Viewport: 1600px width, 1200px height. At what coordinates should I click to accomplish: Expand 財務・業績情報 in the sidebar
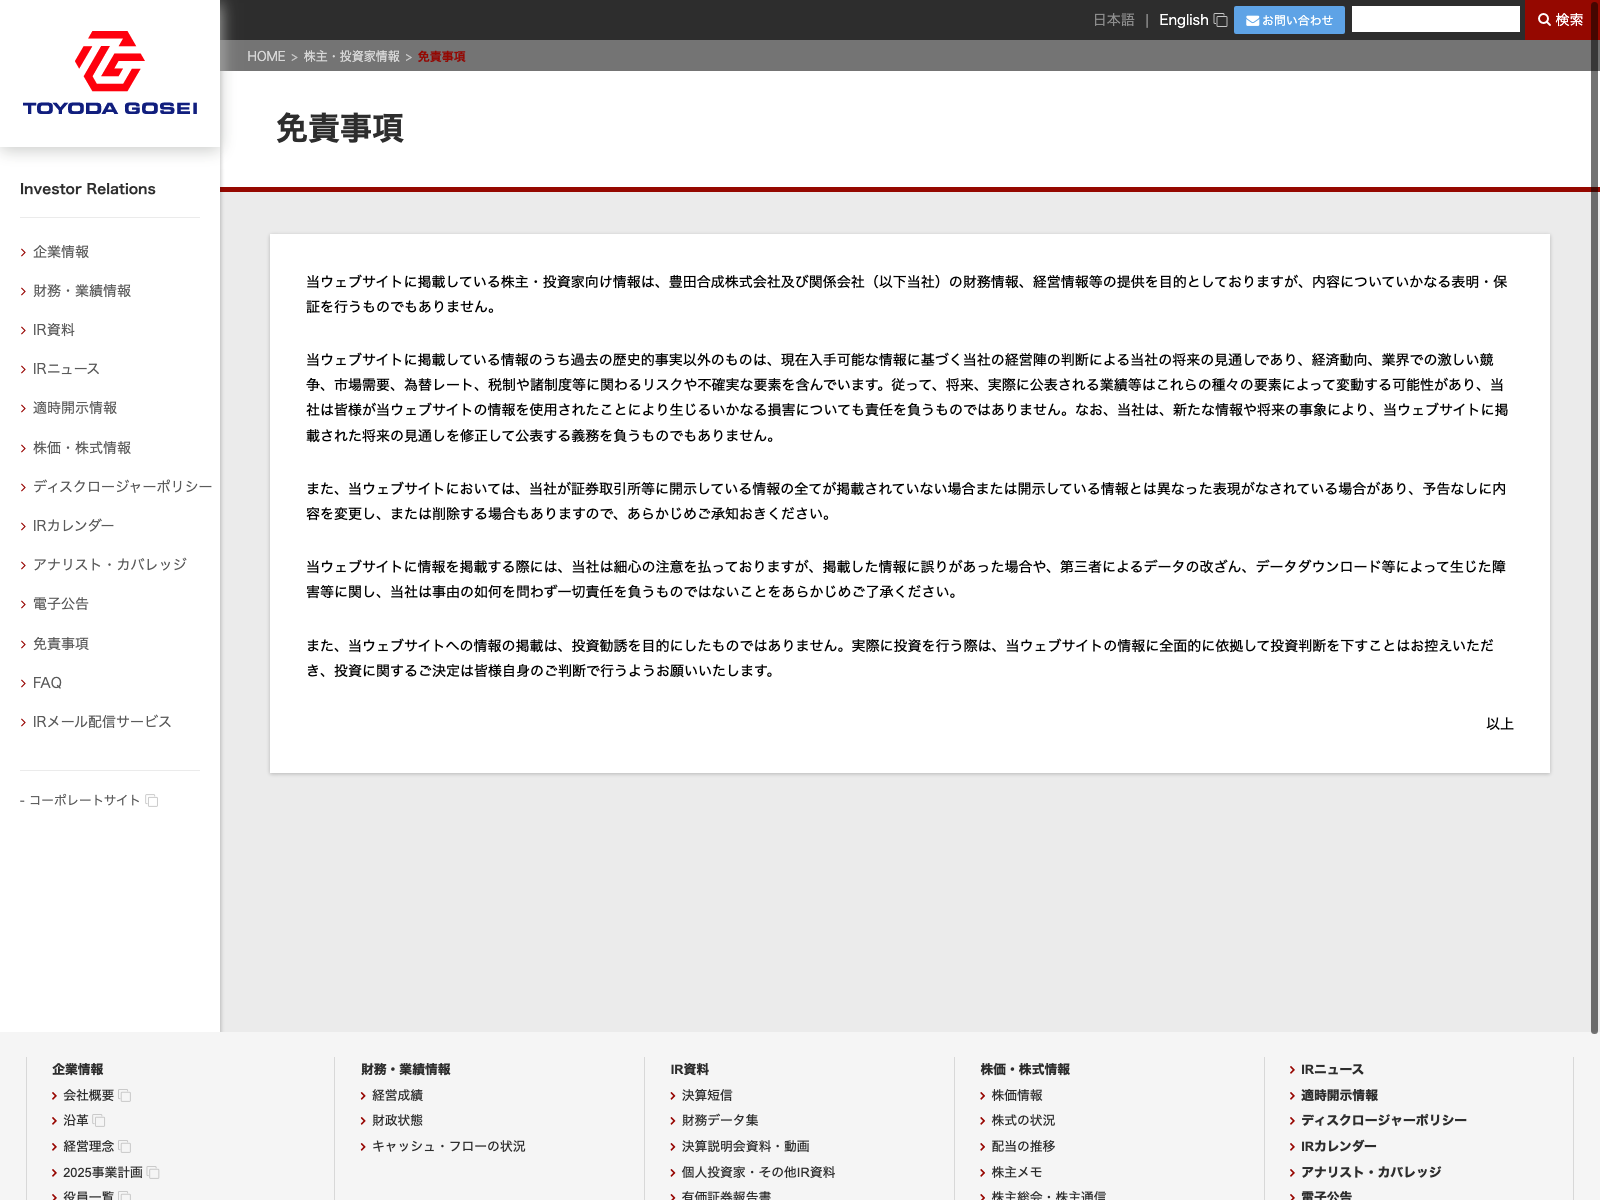[x=81, y=291]
